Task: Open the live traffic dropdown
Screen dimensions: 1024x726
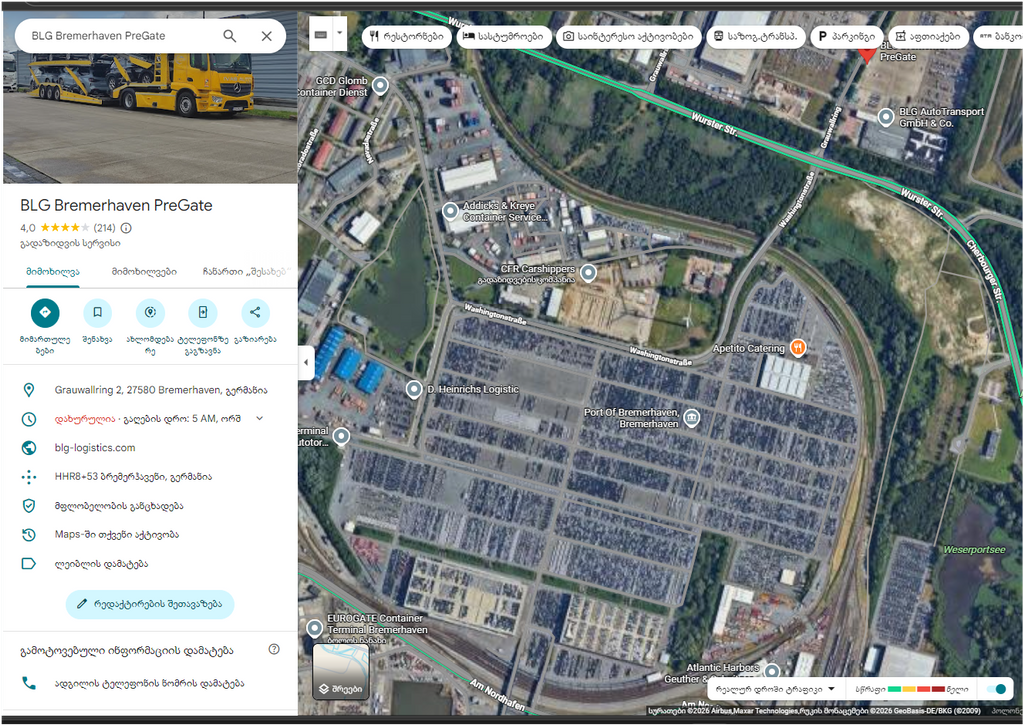Action: click(776, 689)
